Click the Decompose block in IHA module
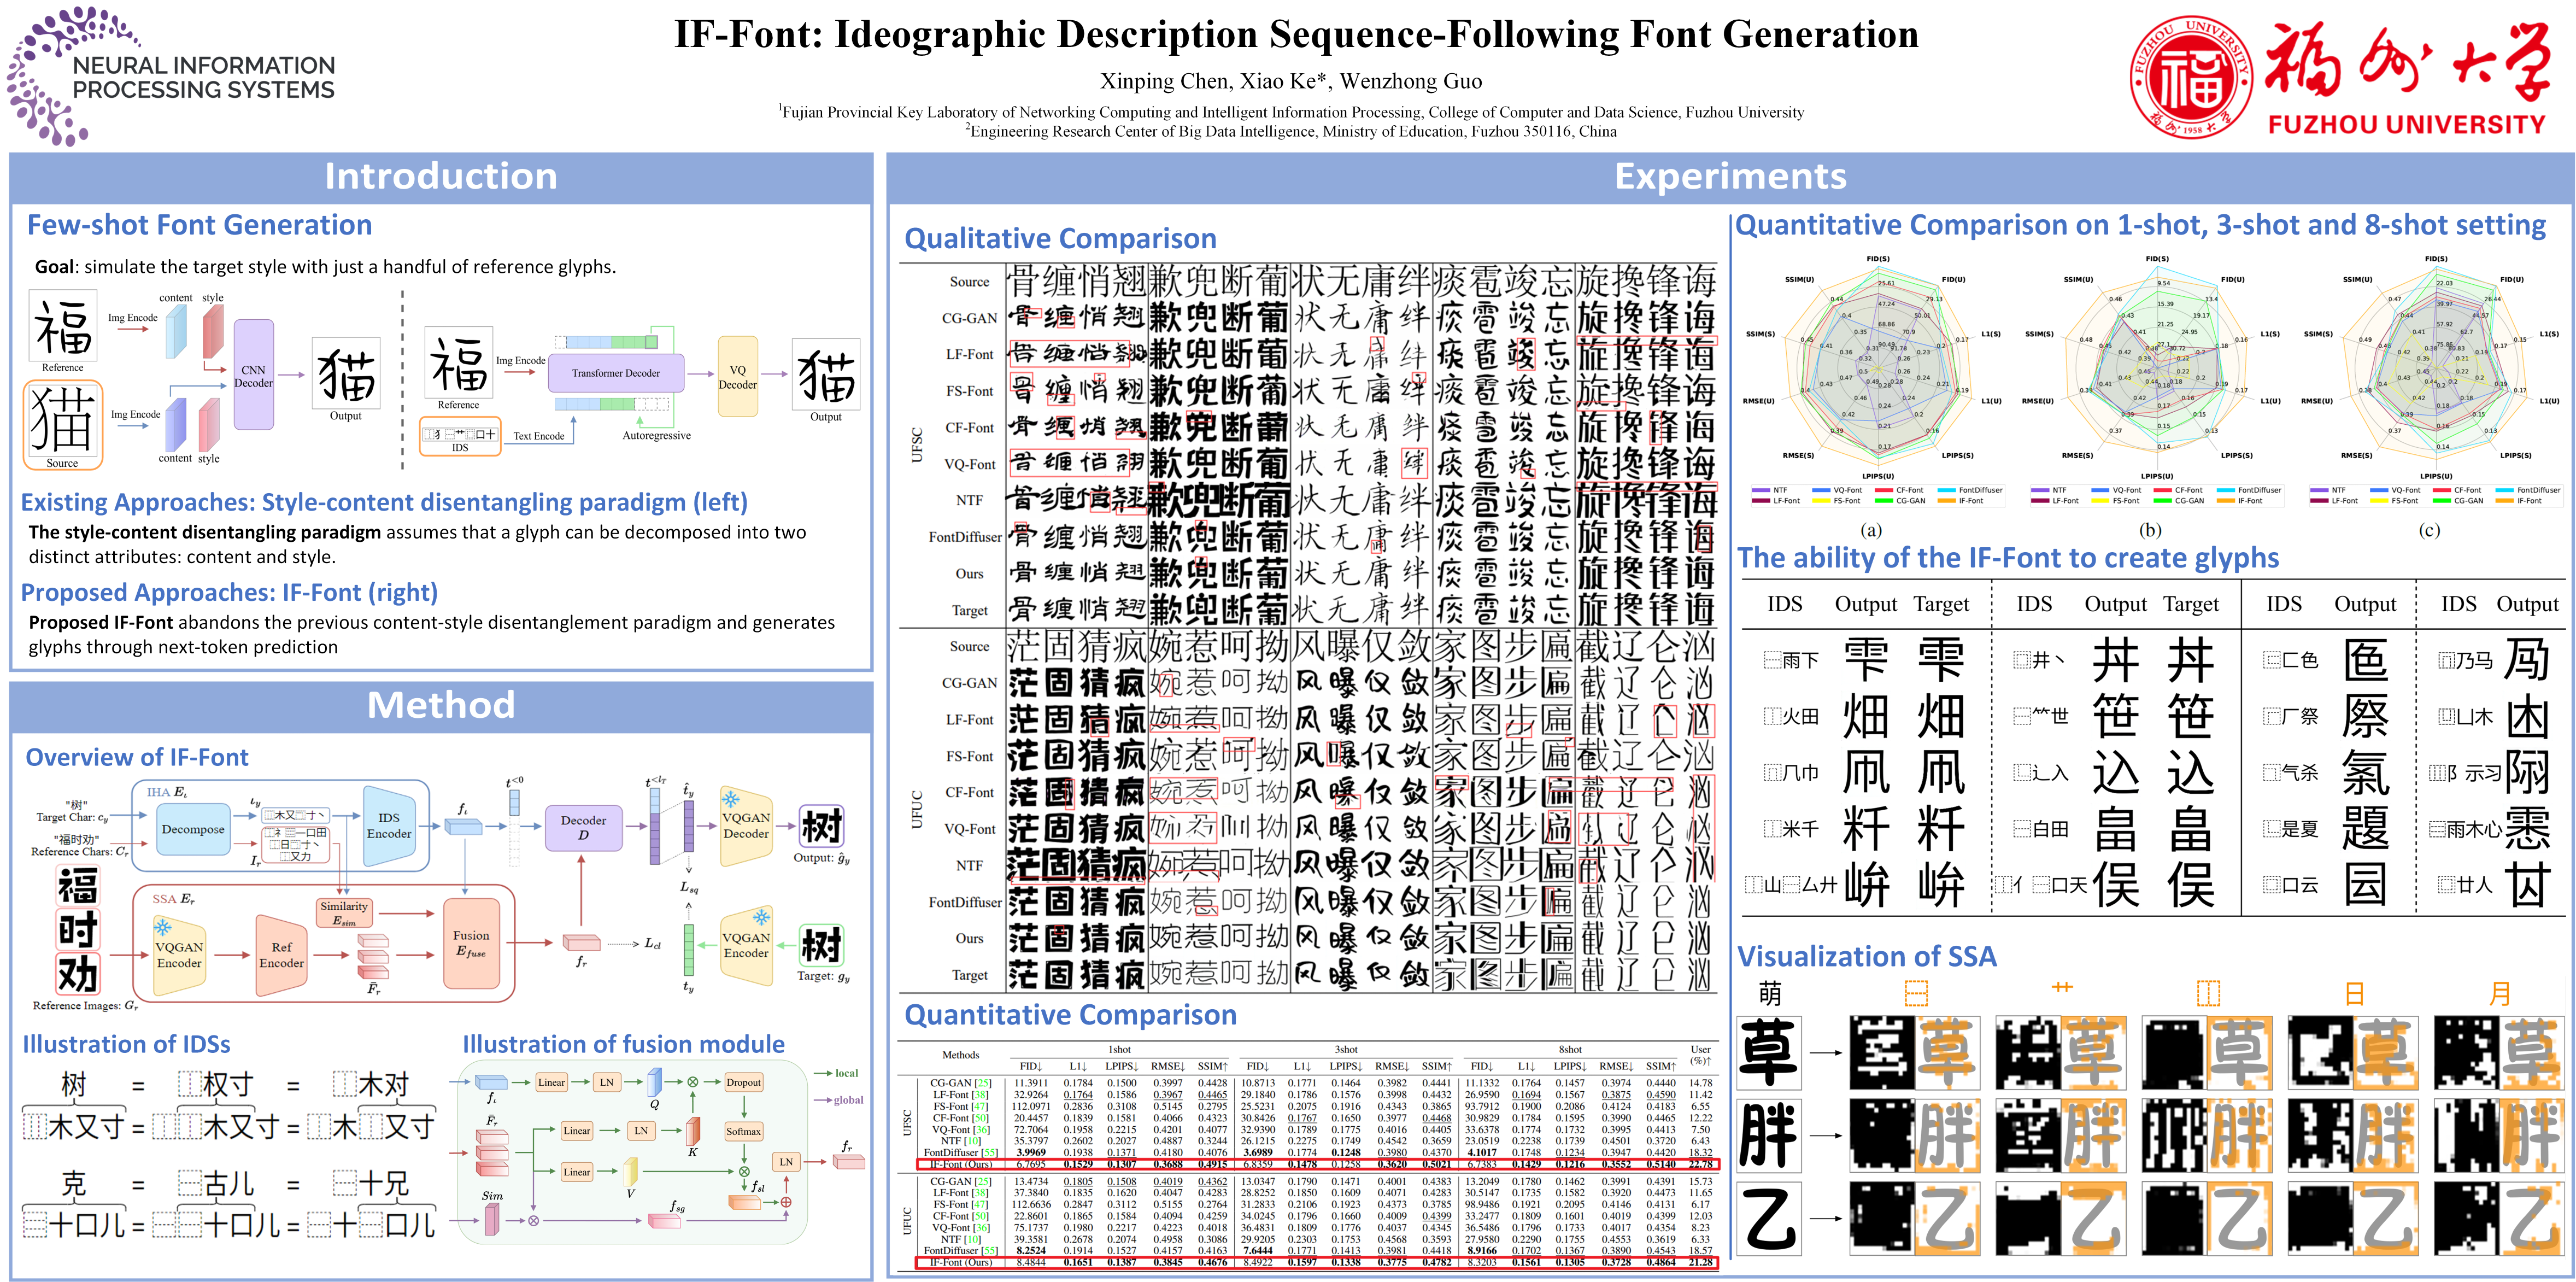This screenshot has width=2576, height=1282. [x=193, y=829]
